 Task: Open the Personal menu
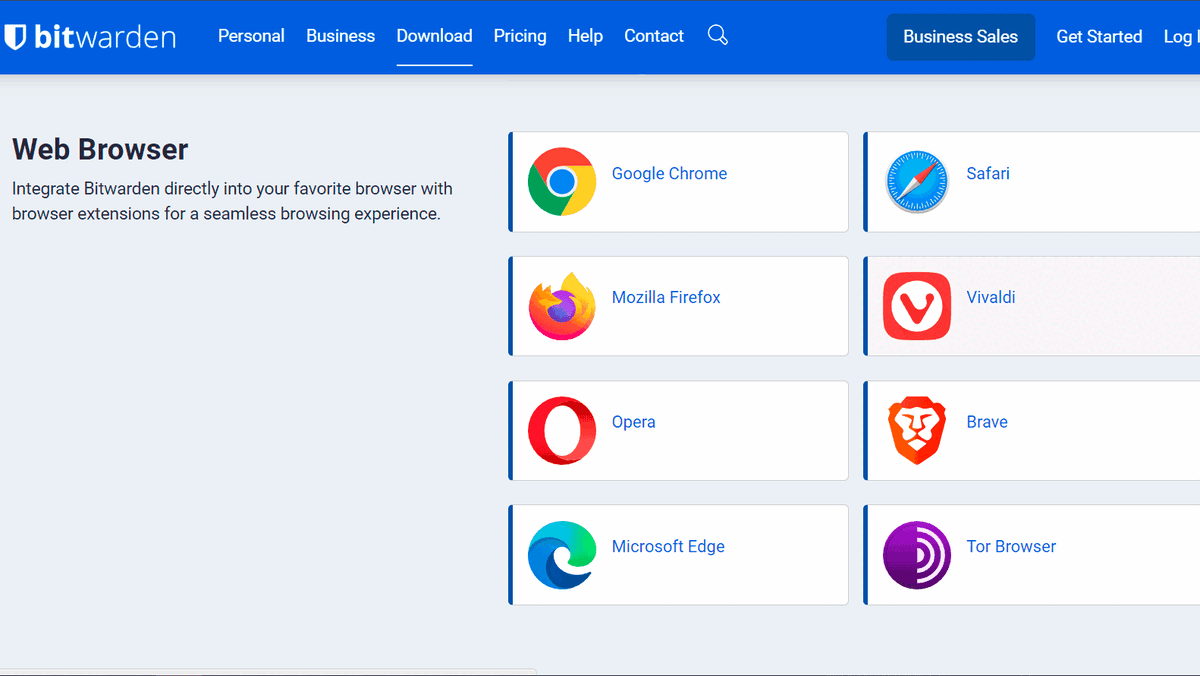click(251, 36)
